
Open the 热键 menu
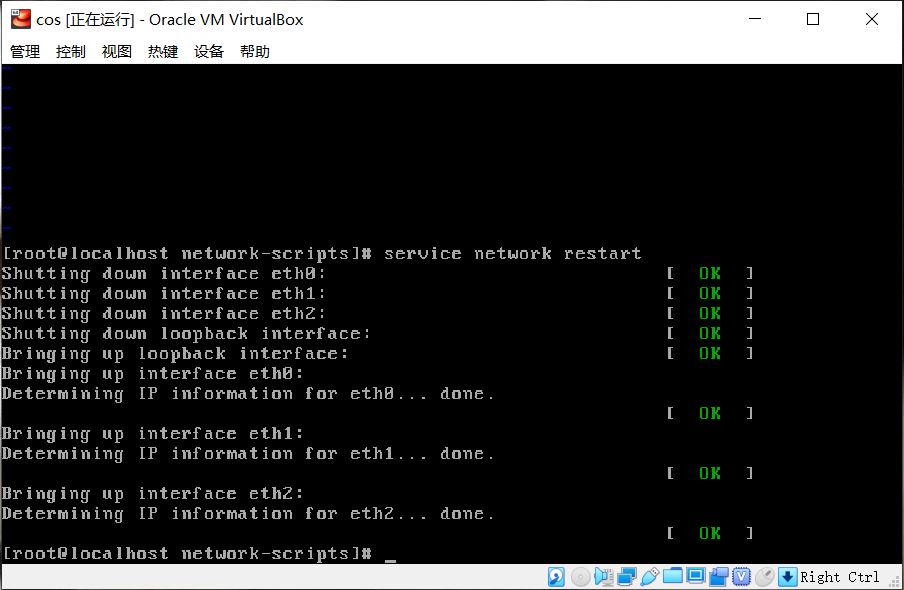(161, 51)
